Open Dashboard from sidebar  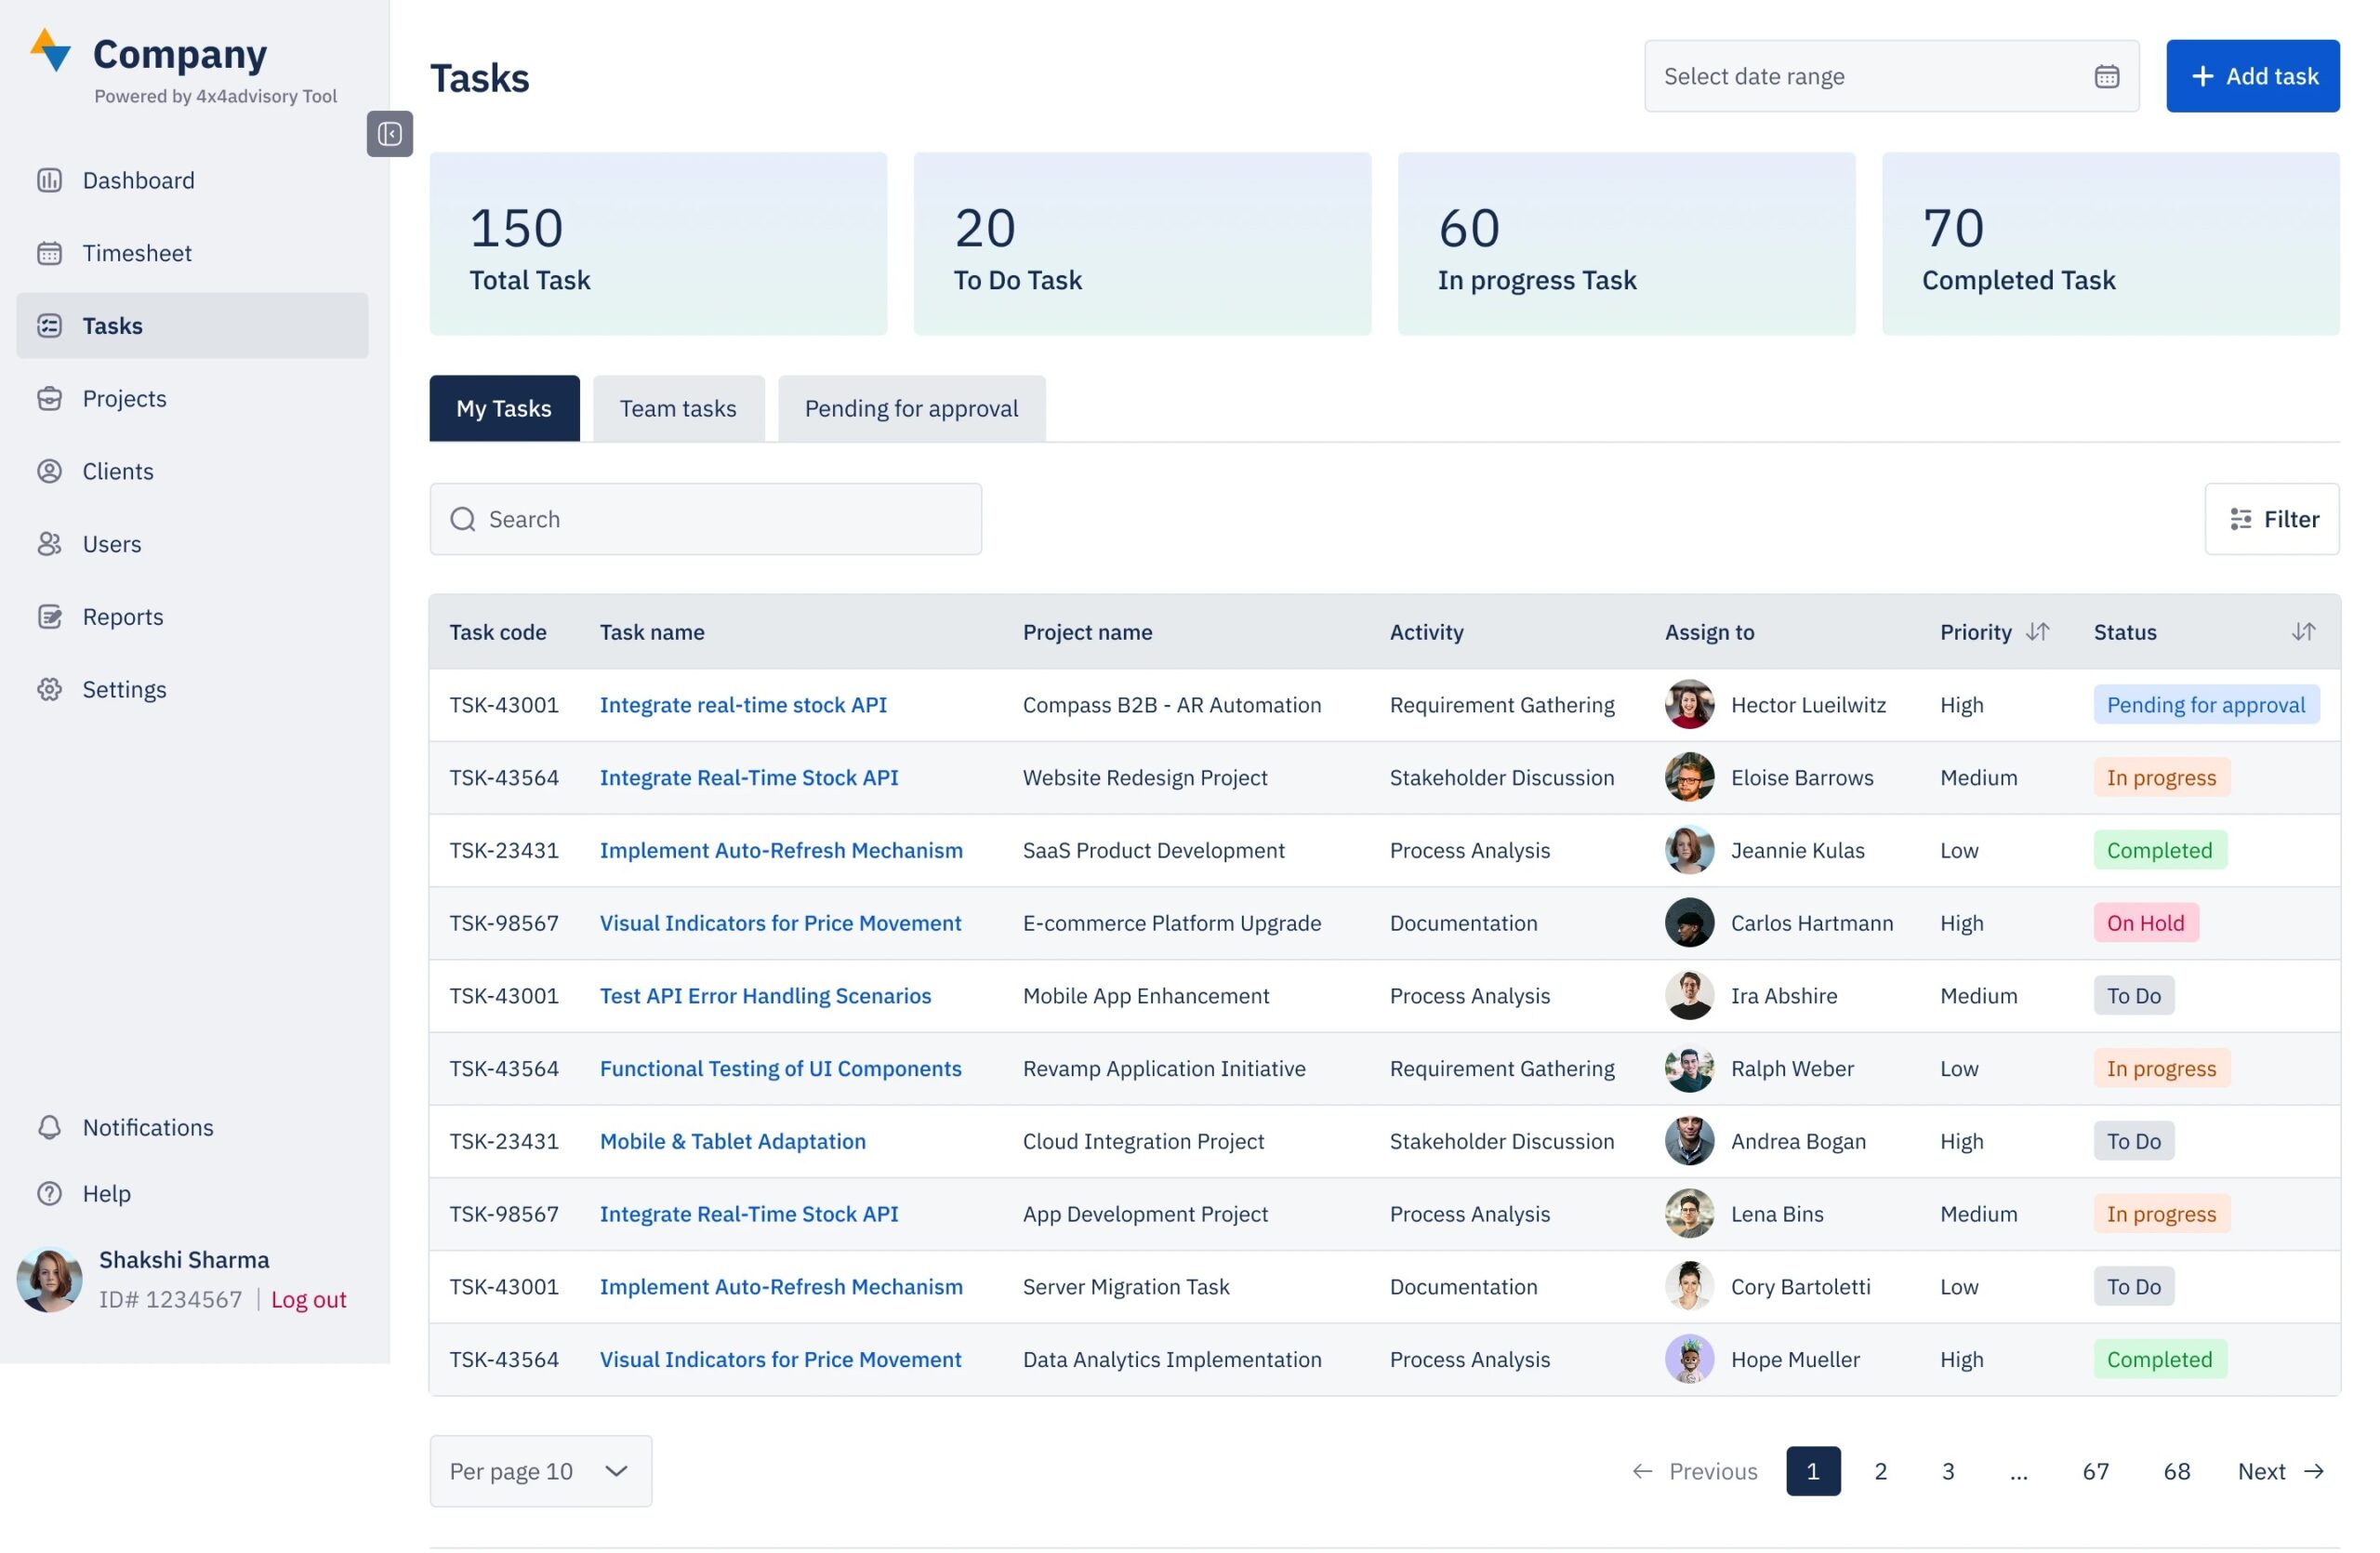(x=138, y=180)
